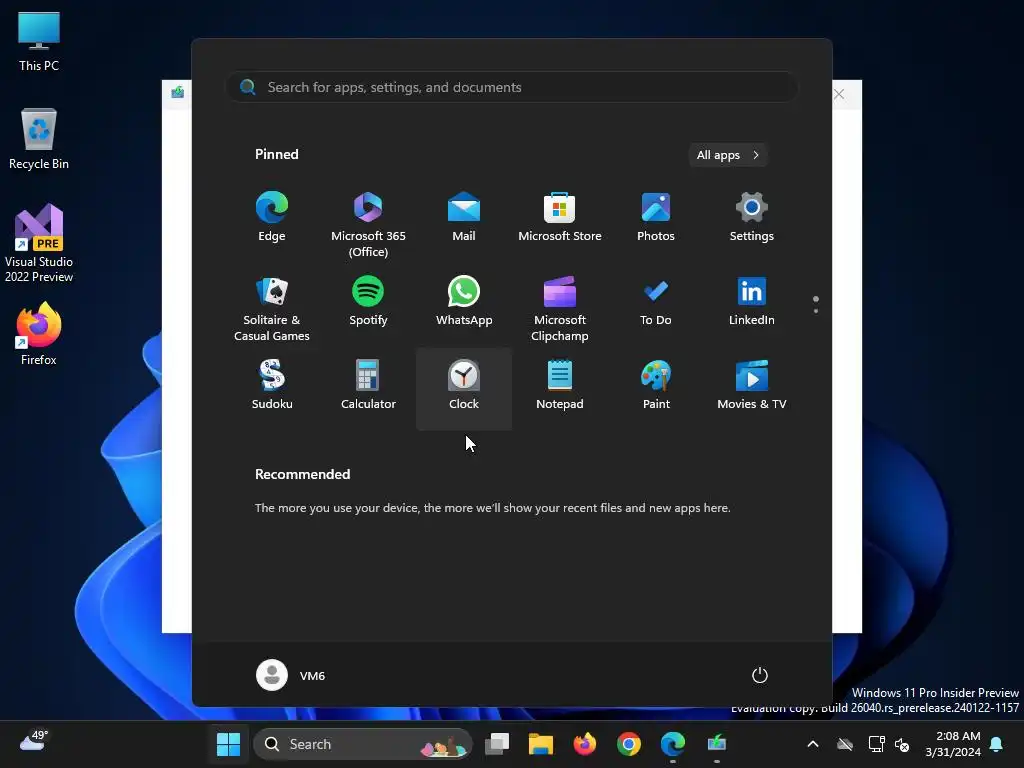Viewport: 1024px width, 768px height.
Task: Open the This PC desktop icon
Action: (x=39, y=42)
